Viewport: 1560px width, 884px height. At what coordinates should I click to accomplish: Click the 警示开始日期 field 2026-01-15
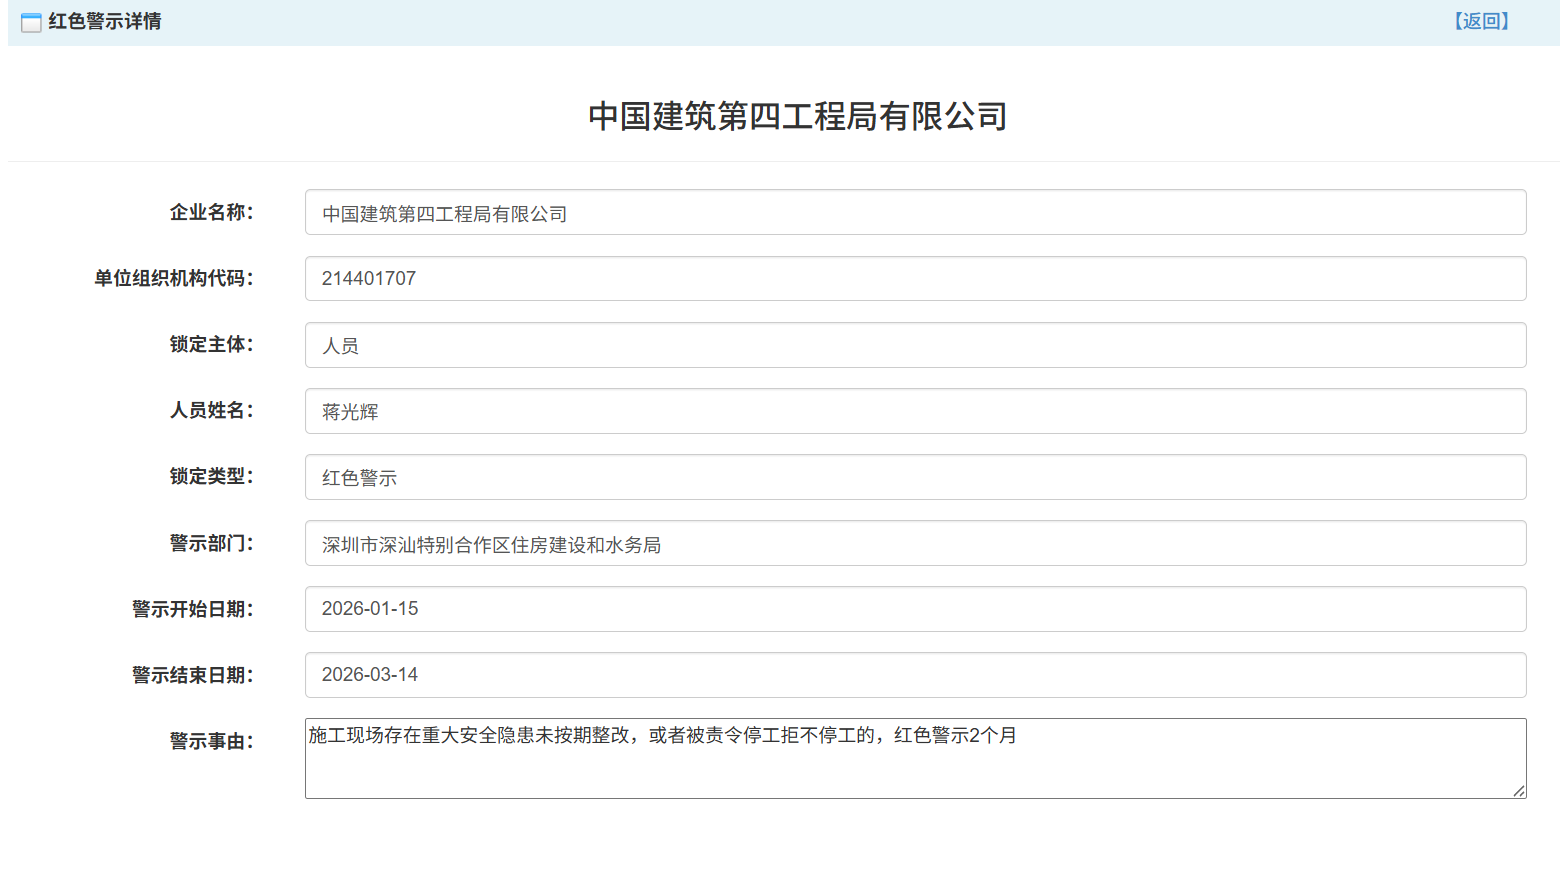pyautogui.click(x=915, y=609)
